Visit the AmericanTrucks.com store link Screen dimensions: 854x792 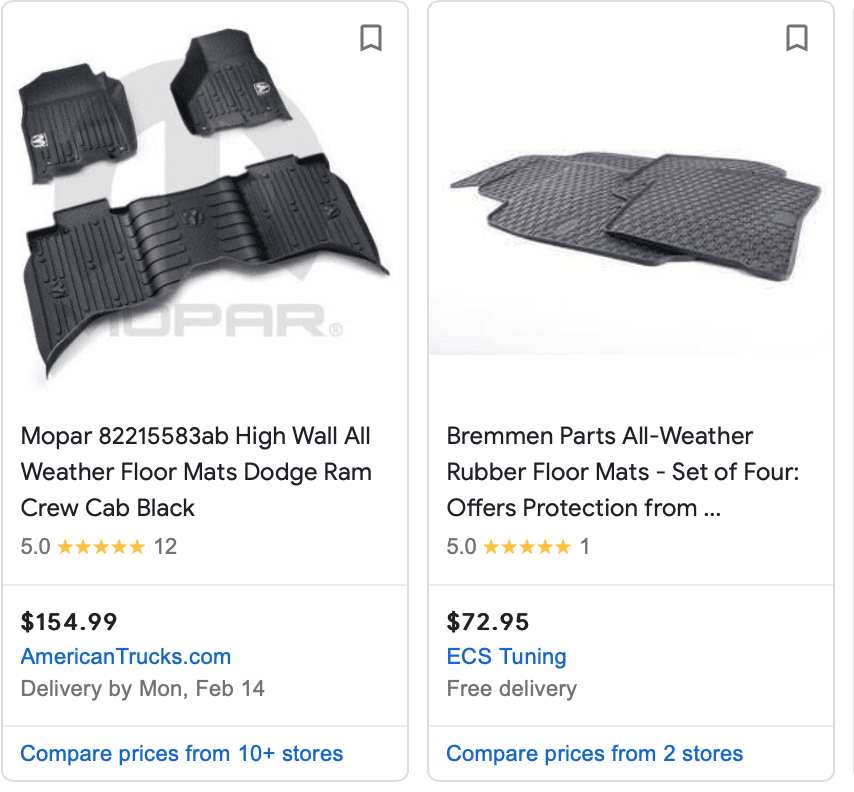pyautogui.click(x=126, y=656)
